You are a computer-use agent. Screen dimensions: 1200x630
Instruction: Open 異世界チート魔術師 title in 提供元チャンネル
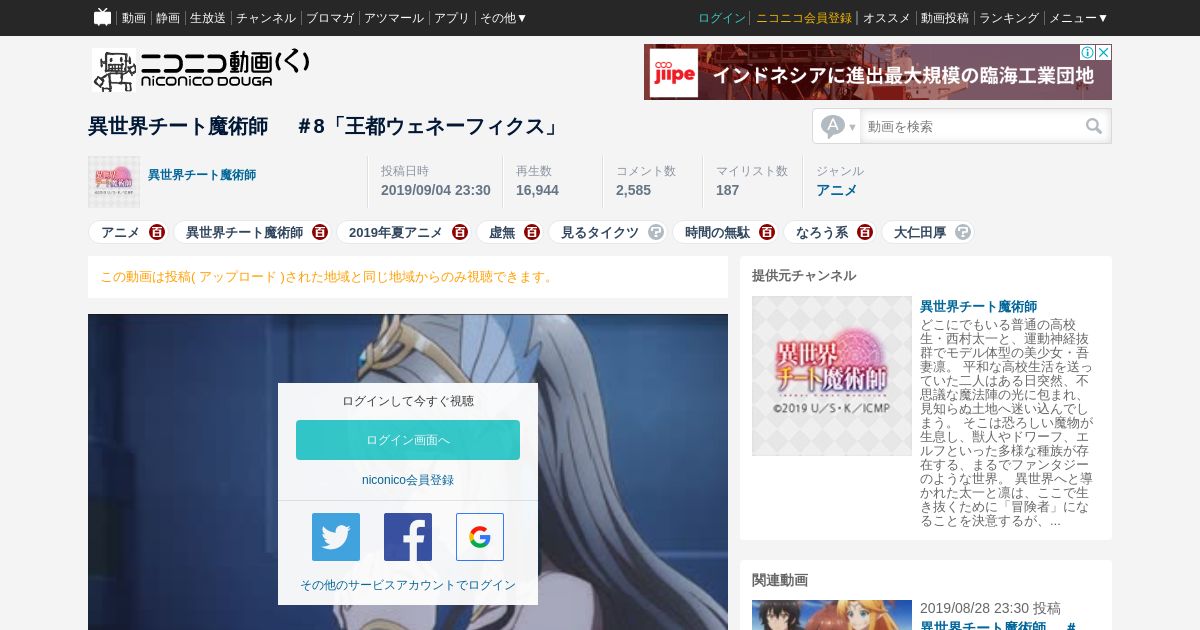click(x=979, y=306)
